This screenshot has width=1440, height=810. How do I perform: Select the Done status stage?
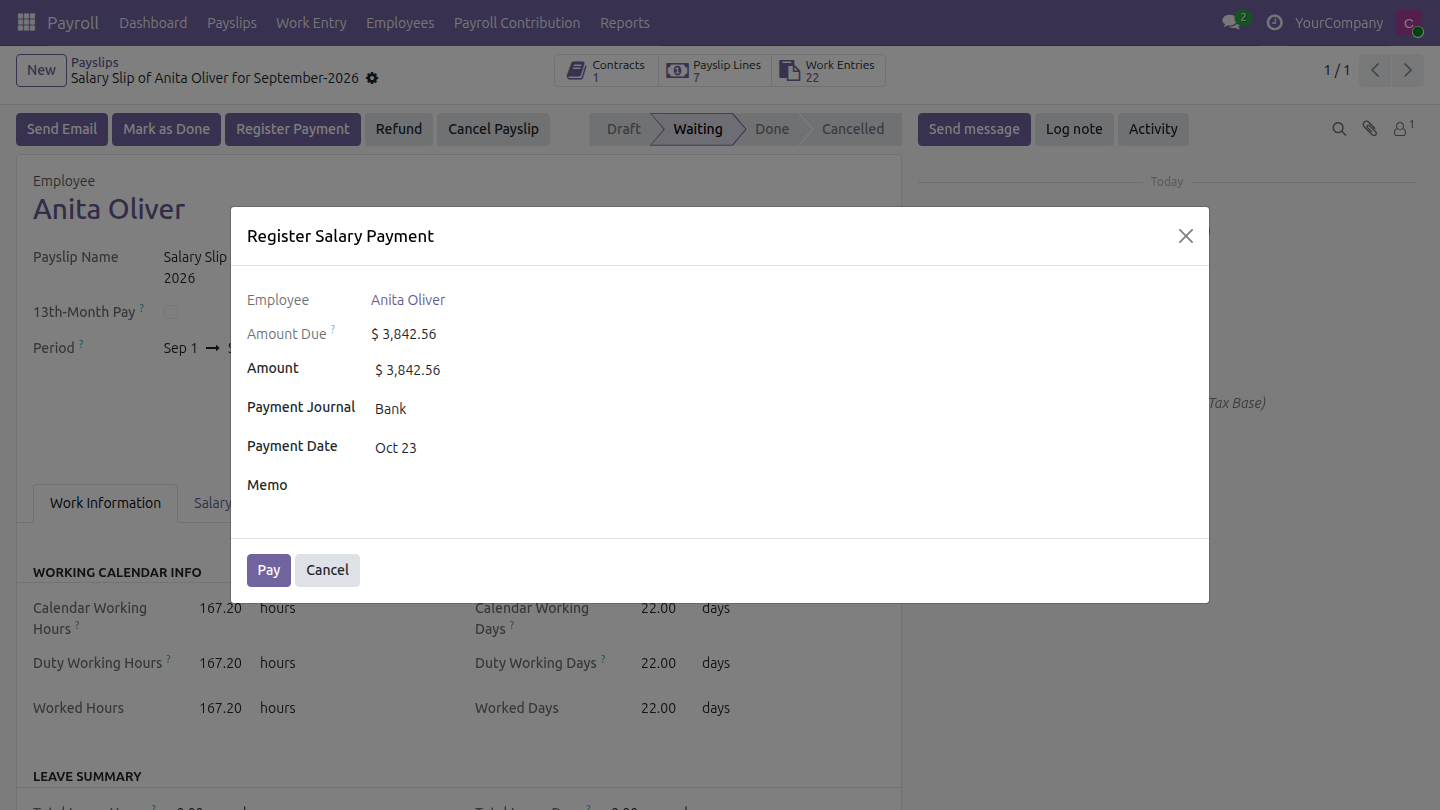pos(772,129)
